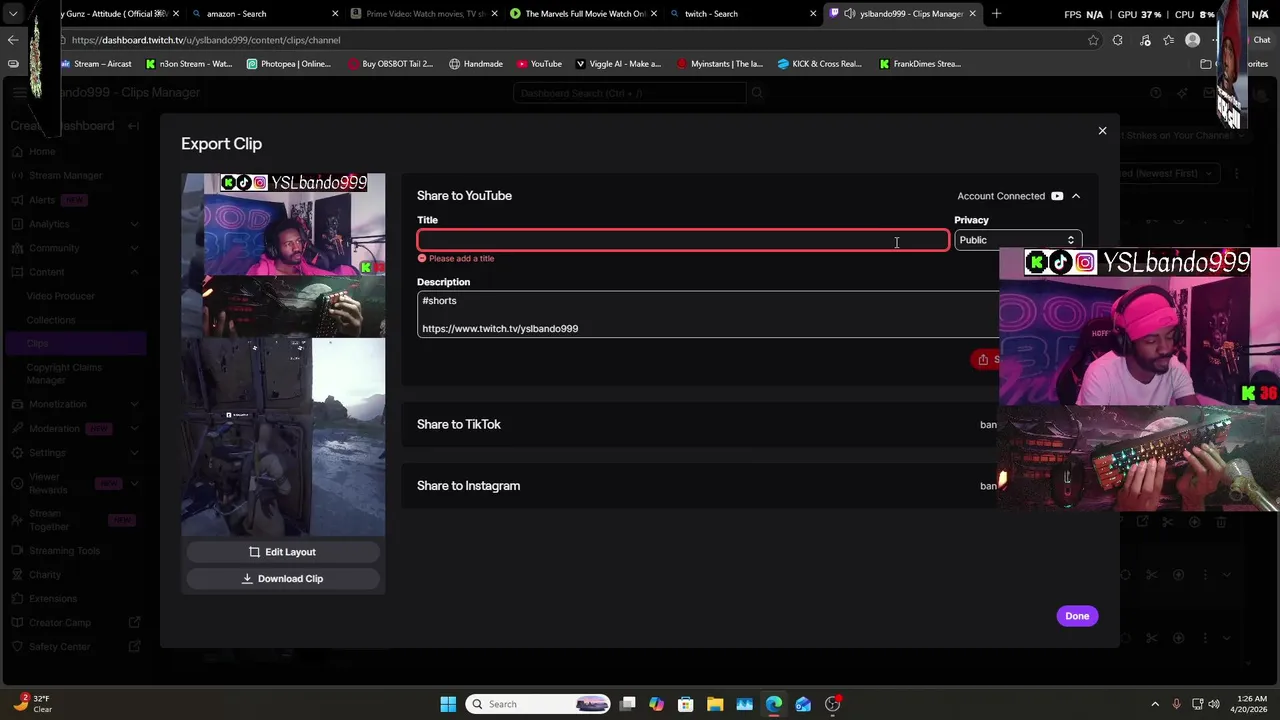
Task: Open the Photos app on the taskbar
Action: coord(744,704)
